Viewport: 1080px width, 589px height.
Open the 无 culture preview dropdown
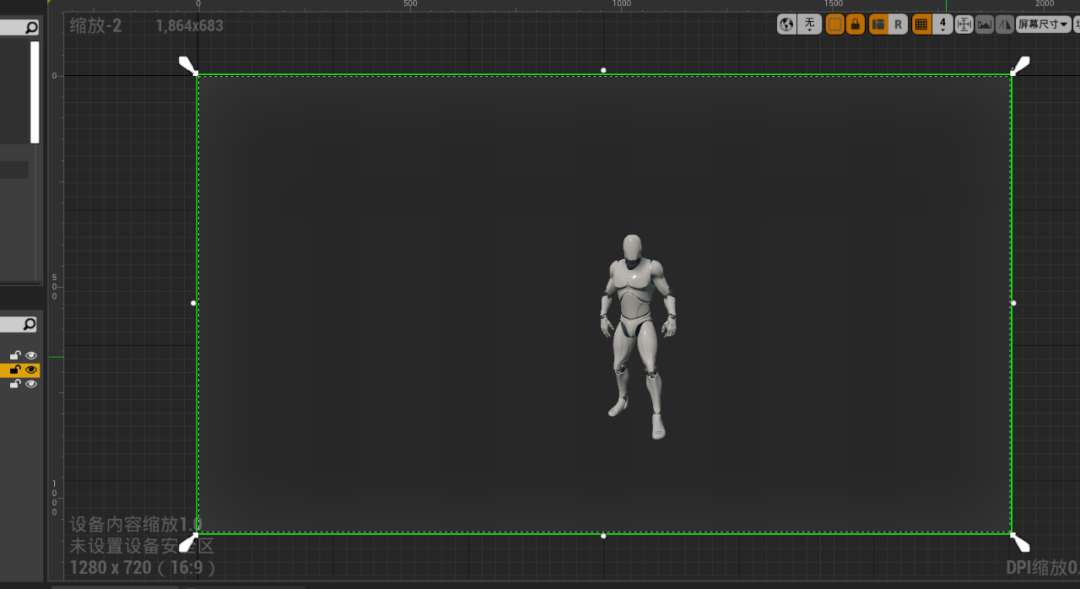[x=809, y=25]
